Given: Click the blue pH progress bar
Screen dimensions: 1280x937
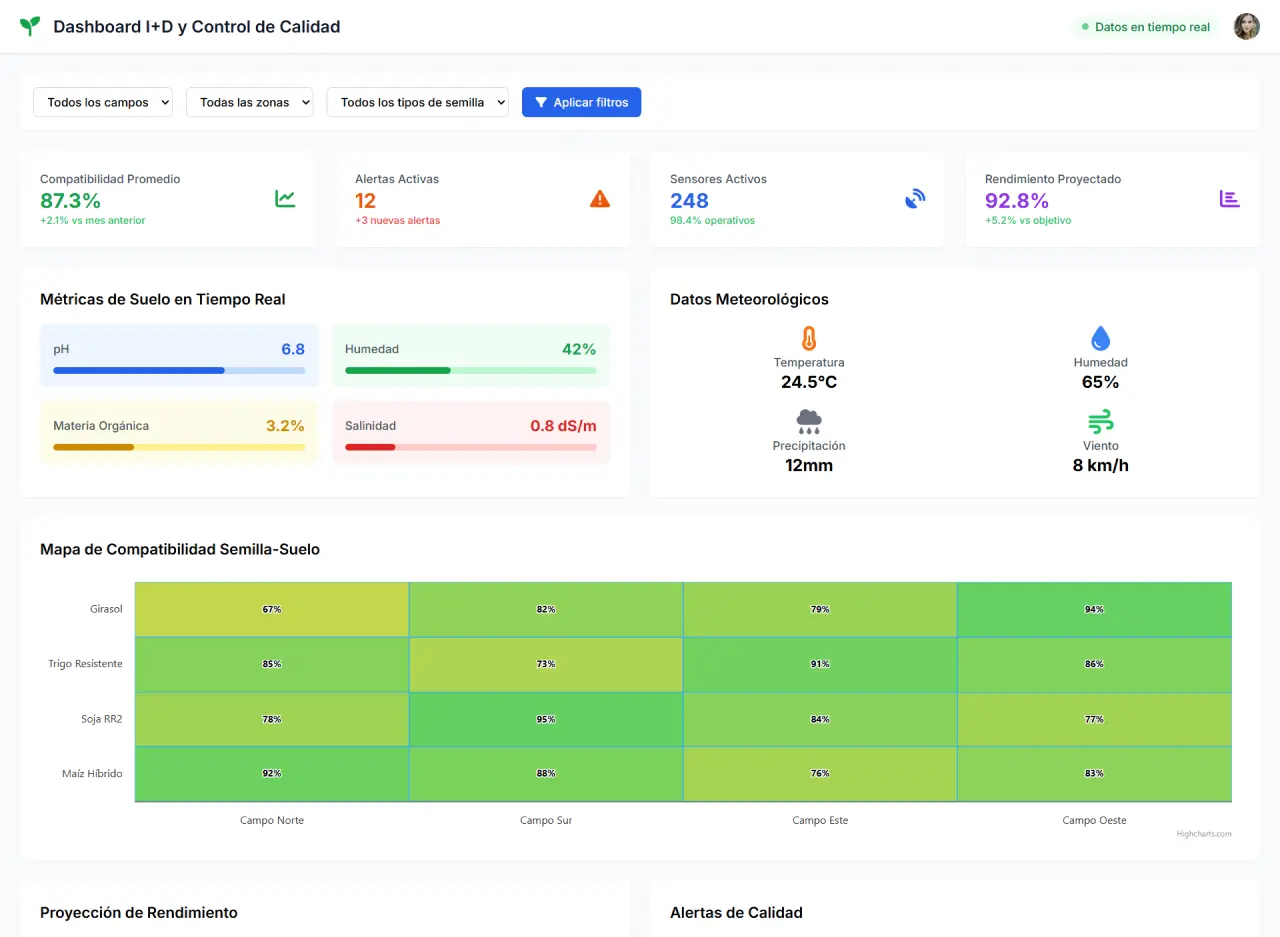Looking at the screenshot, I should [179, 370].
